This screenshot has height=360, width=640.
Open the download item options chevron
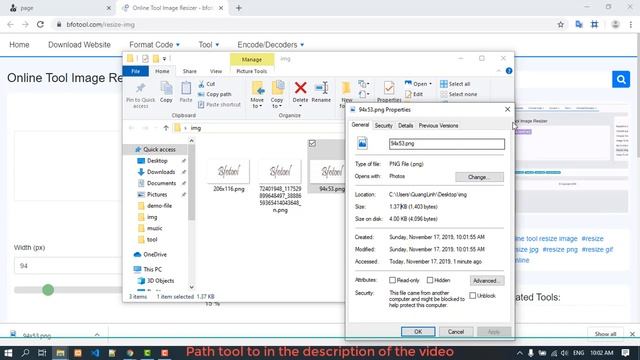point(97,335)
